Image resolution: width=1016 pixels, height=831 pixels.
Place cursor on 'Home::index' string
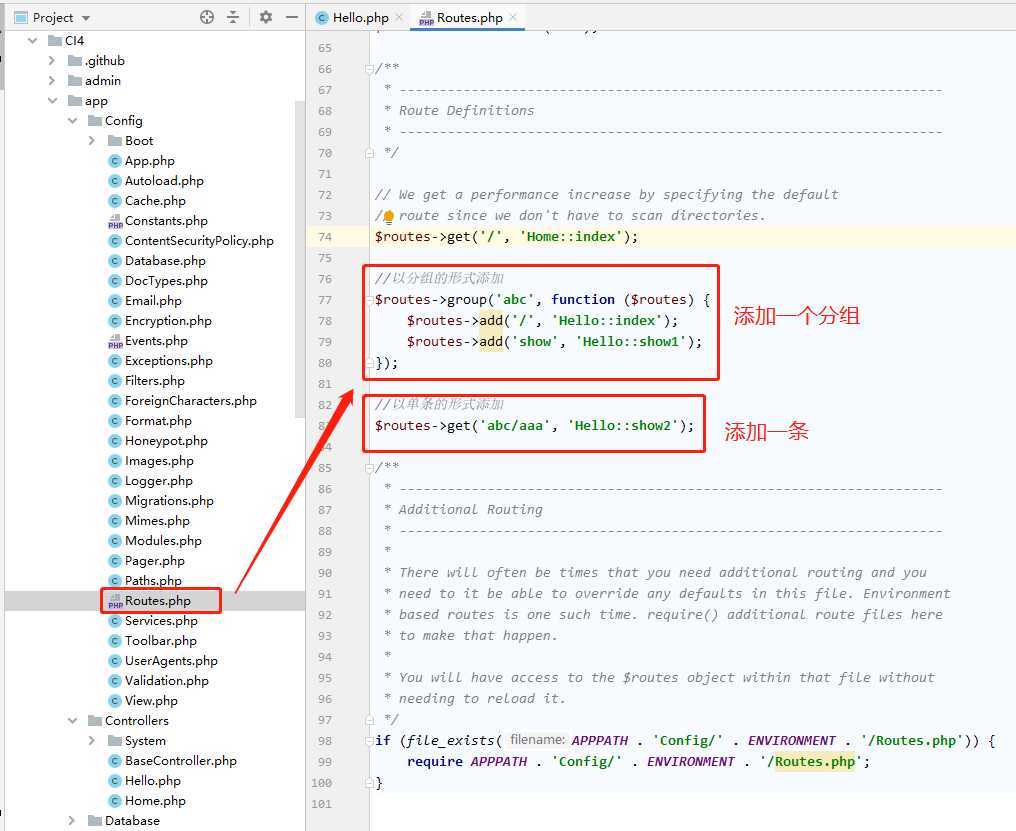pos(571,237)
